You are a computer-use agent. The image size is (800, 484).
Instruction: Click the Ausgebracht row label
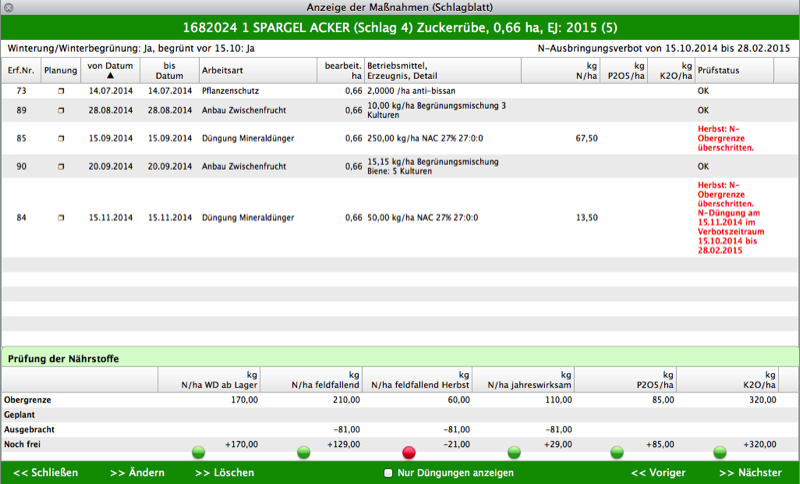click(x=29, y=430)
